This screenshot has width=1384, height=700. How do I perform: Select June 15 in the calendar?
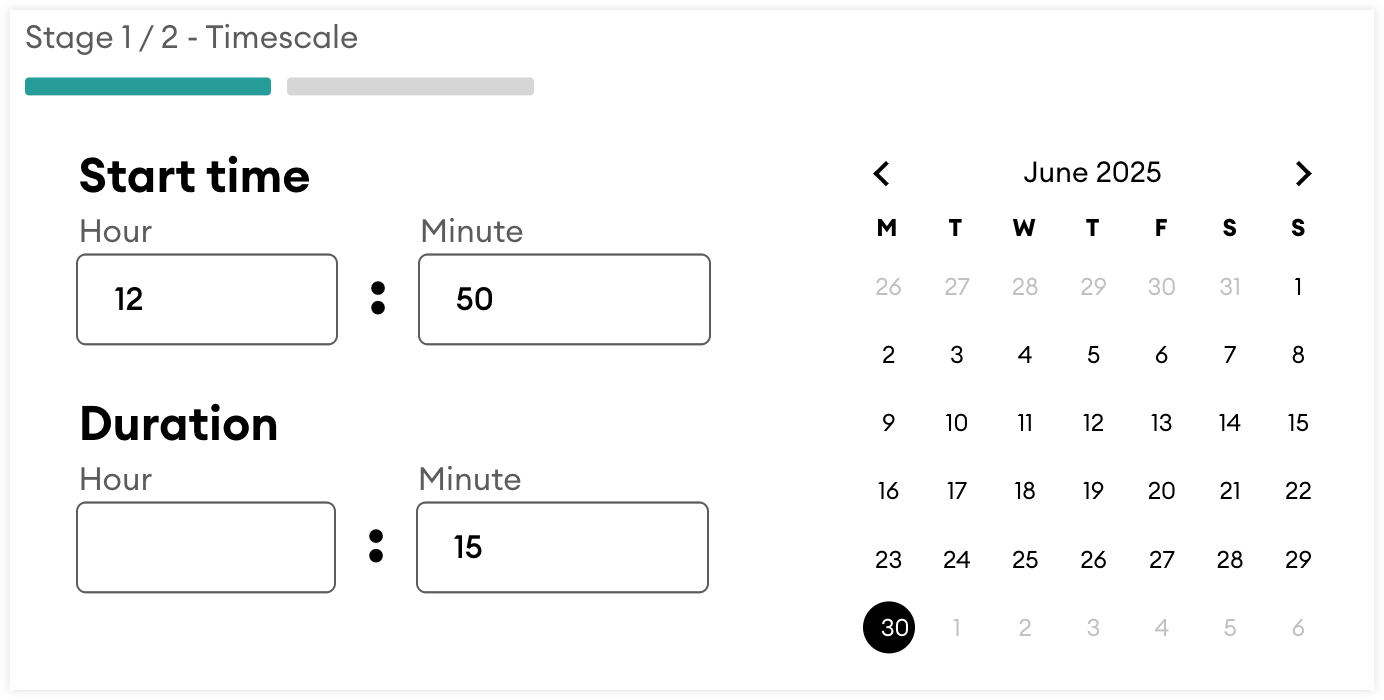(1298, 423)
